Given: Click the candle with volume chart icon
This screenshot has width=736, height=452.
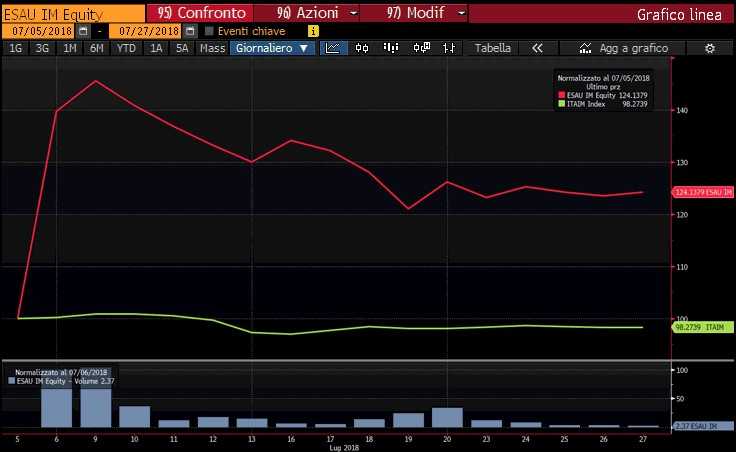Looking at the screenshot, I should click(x=422, y=48).
